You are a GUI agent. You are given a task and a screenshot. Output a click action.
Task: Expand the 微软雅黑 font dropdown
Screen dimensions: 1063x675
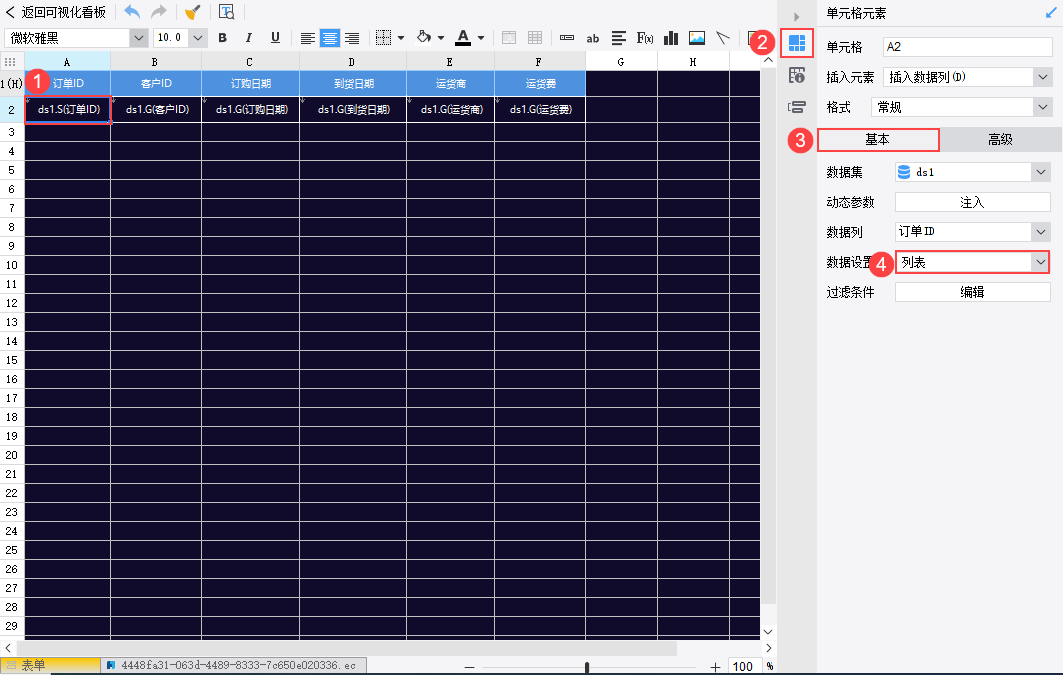(x=138, y=38)
